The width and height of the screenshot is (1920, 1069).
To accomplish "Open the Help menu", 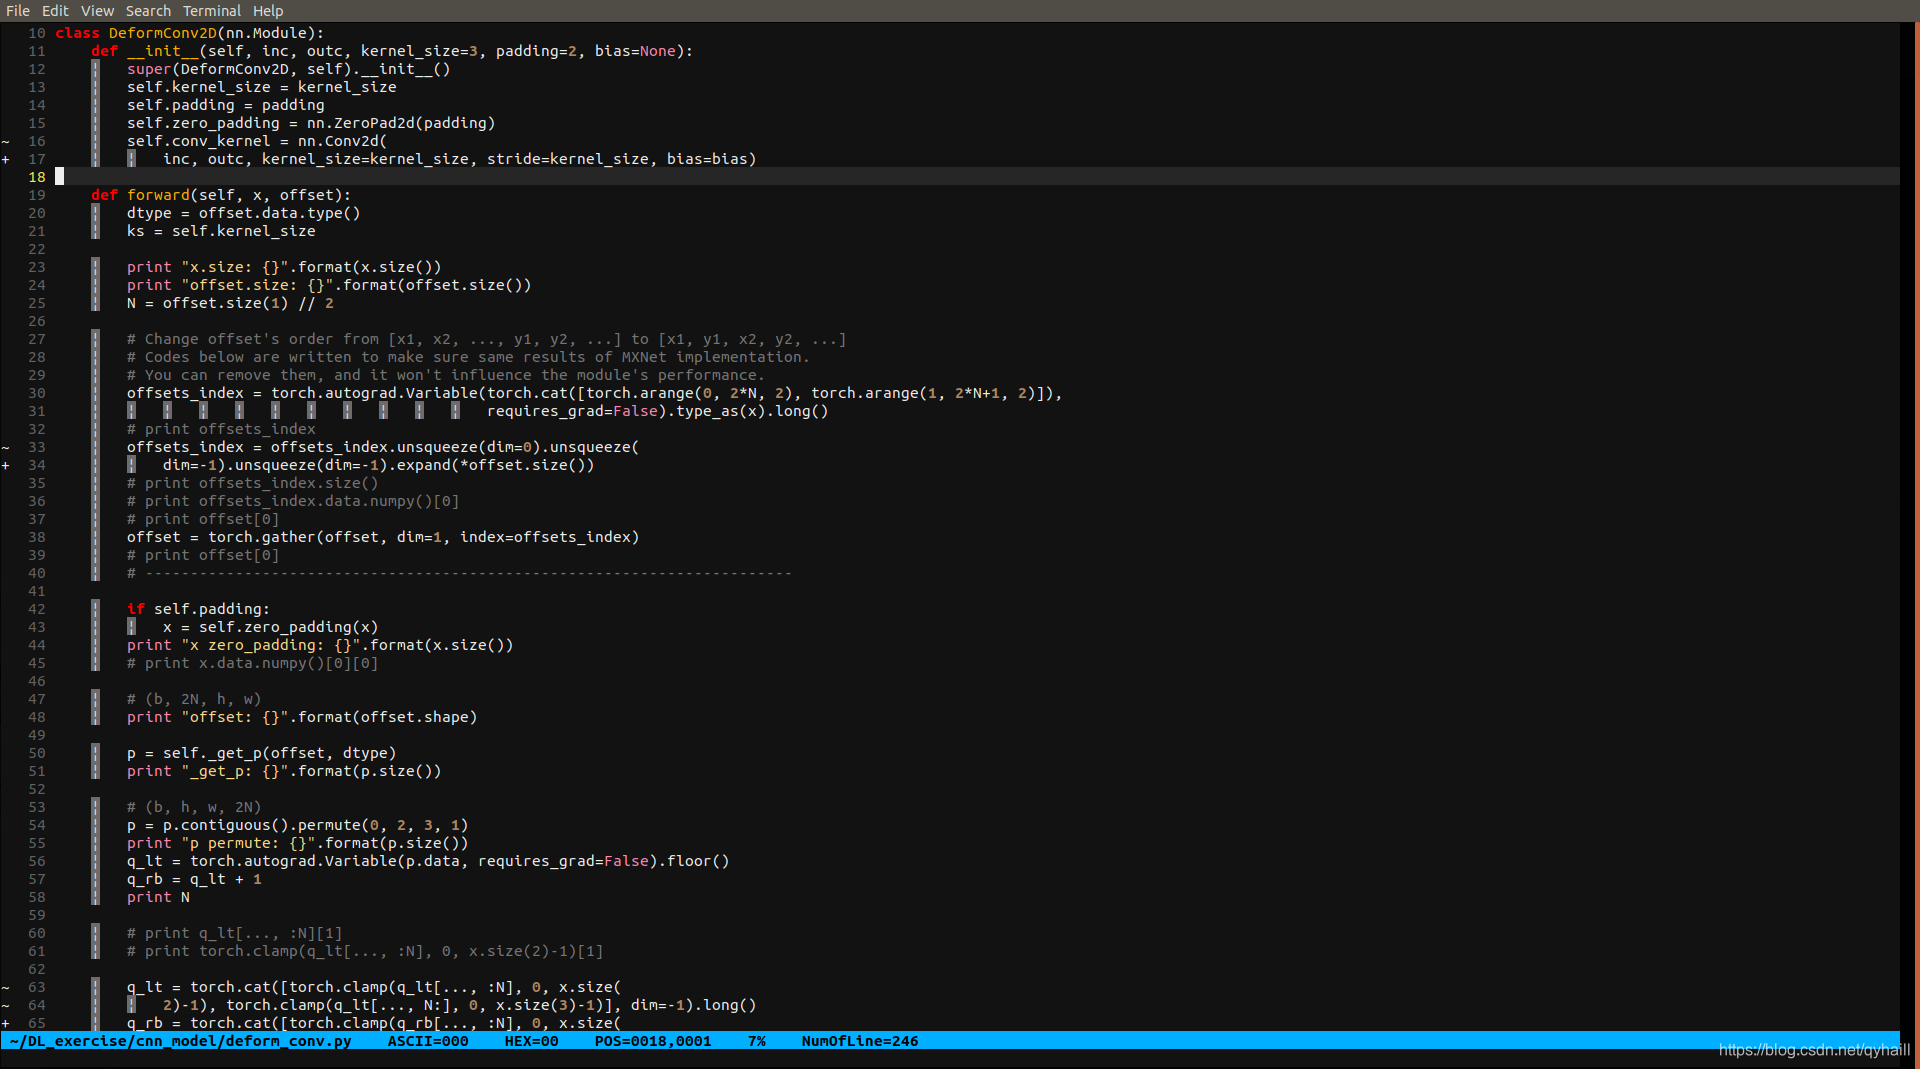I will 268,11.
